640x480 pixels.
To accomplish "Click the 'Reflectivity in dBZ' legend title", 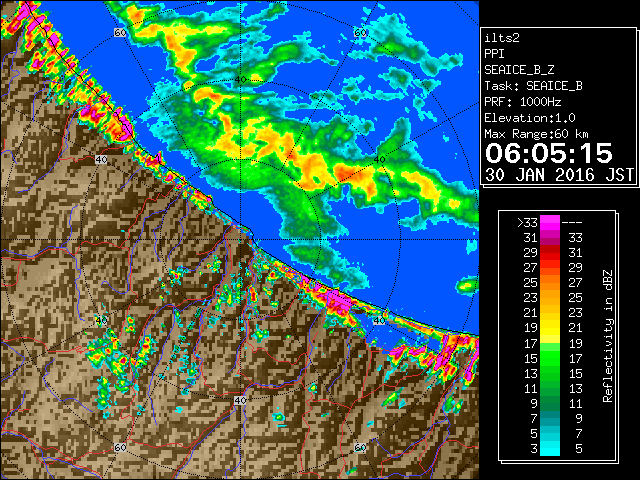I will [x=608, y=336].
